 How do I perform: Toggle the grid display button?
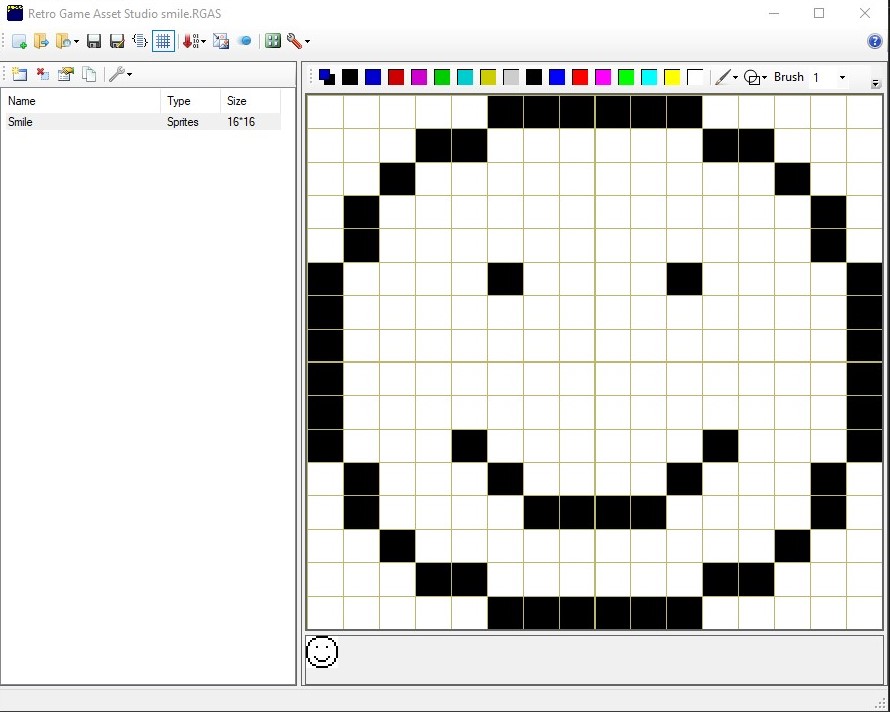163,41
